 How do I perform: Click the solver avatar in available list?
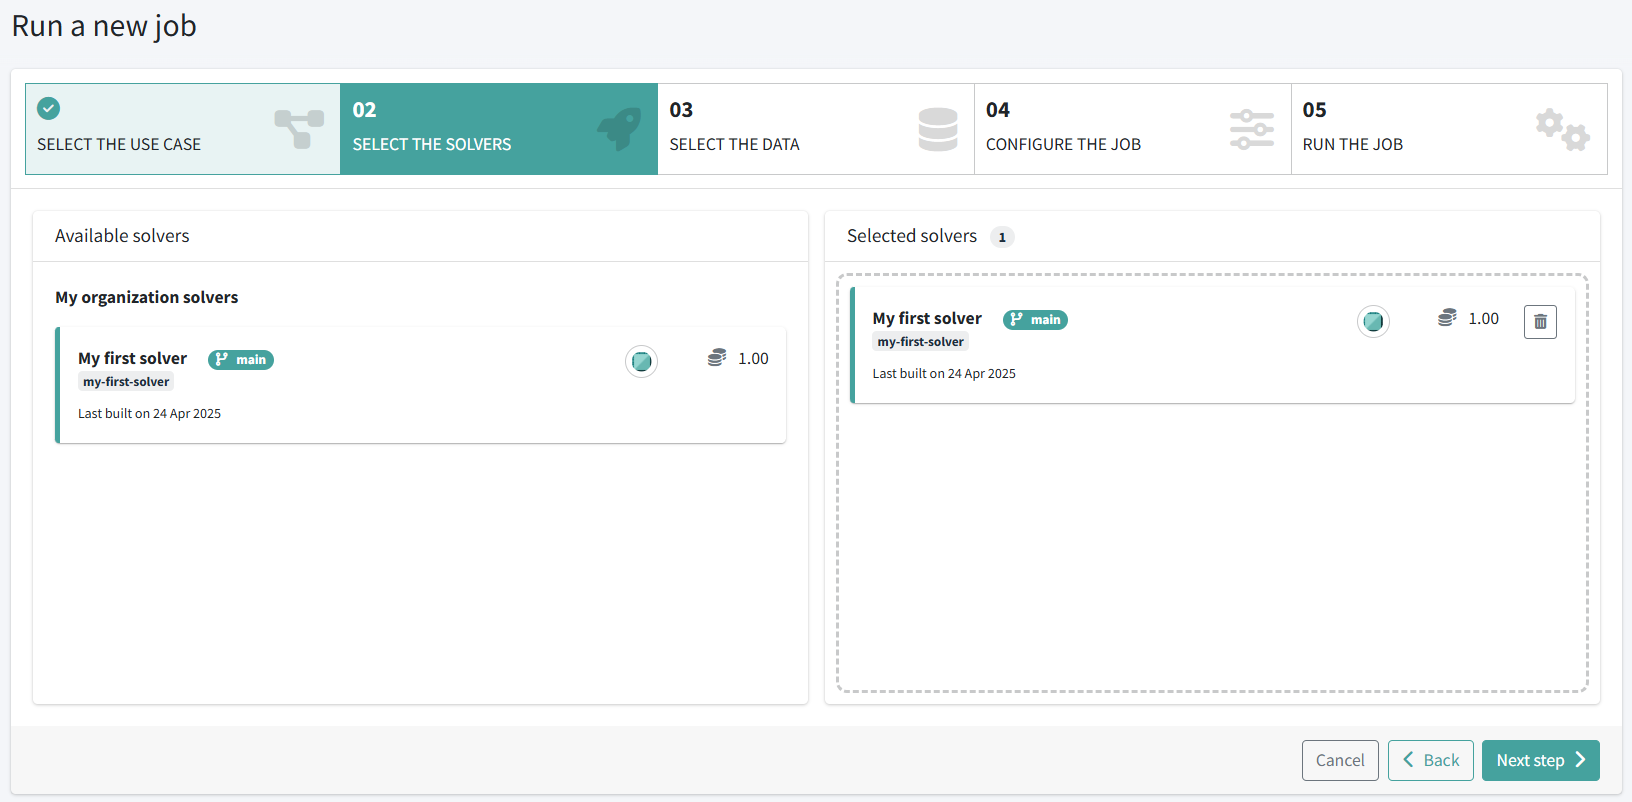click(x=641, y=361)
